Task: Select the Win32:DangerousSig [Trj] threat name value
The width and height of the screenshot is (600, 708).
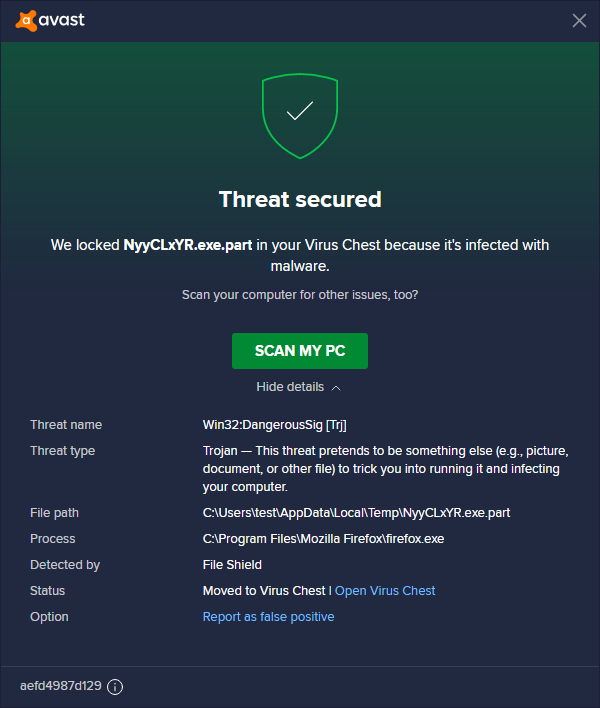Action: [x=275, y=425]
